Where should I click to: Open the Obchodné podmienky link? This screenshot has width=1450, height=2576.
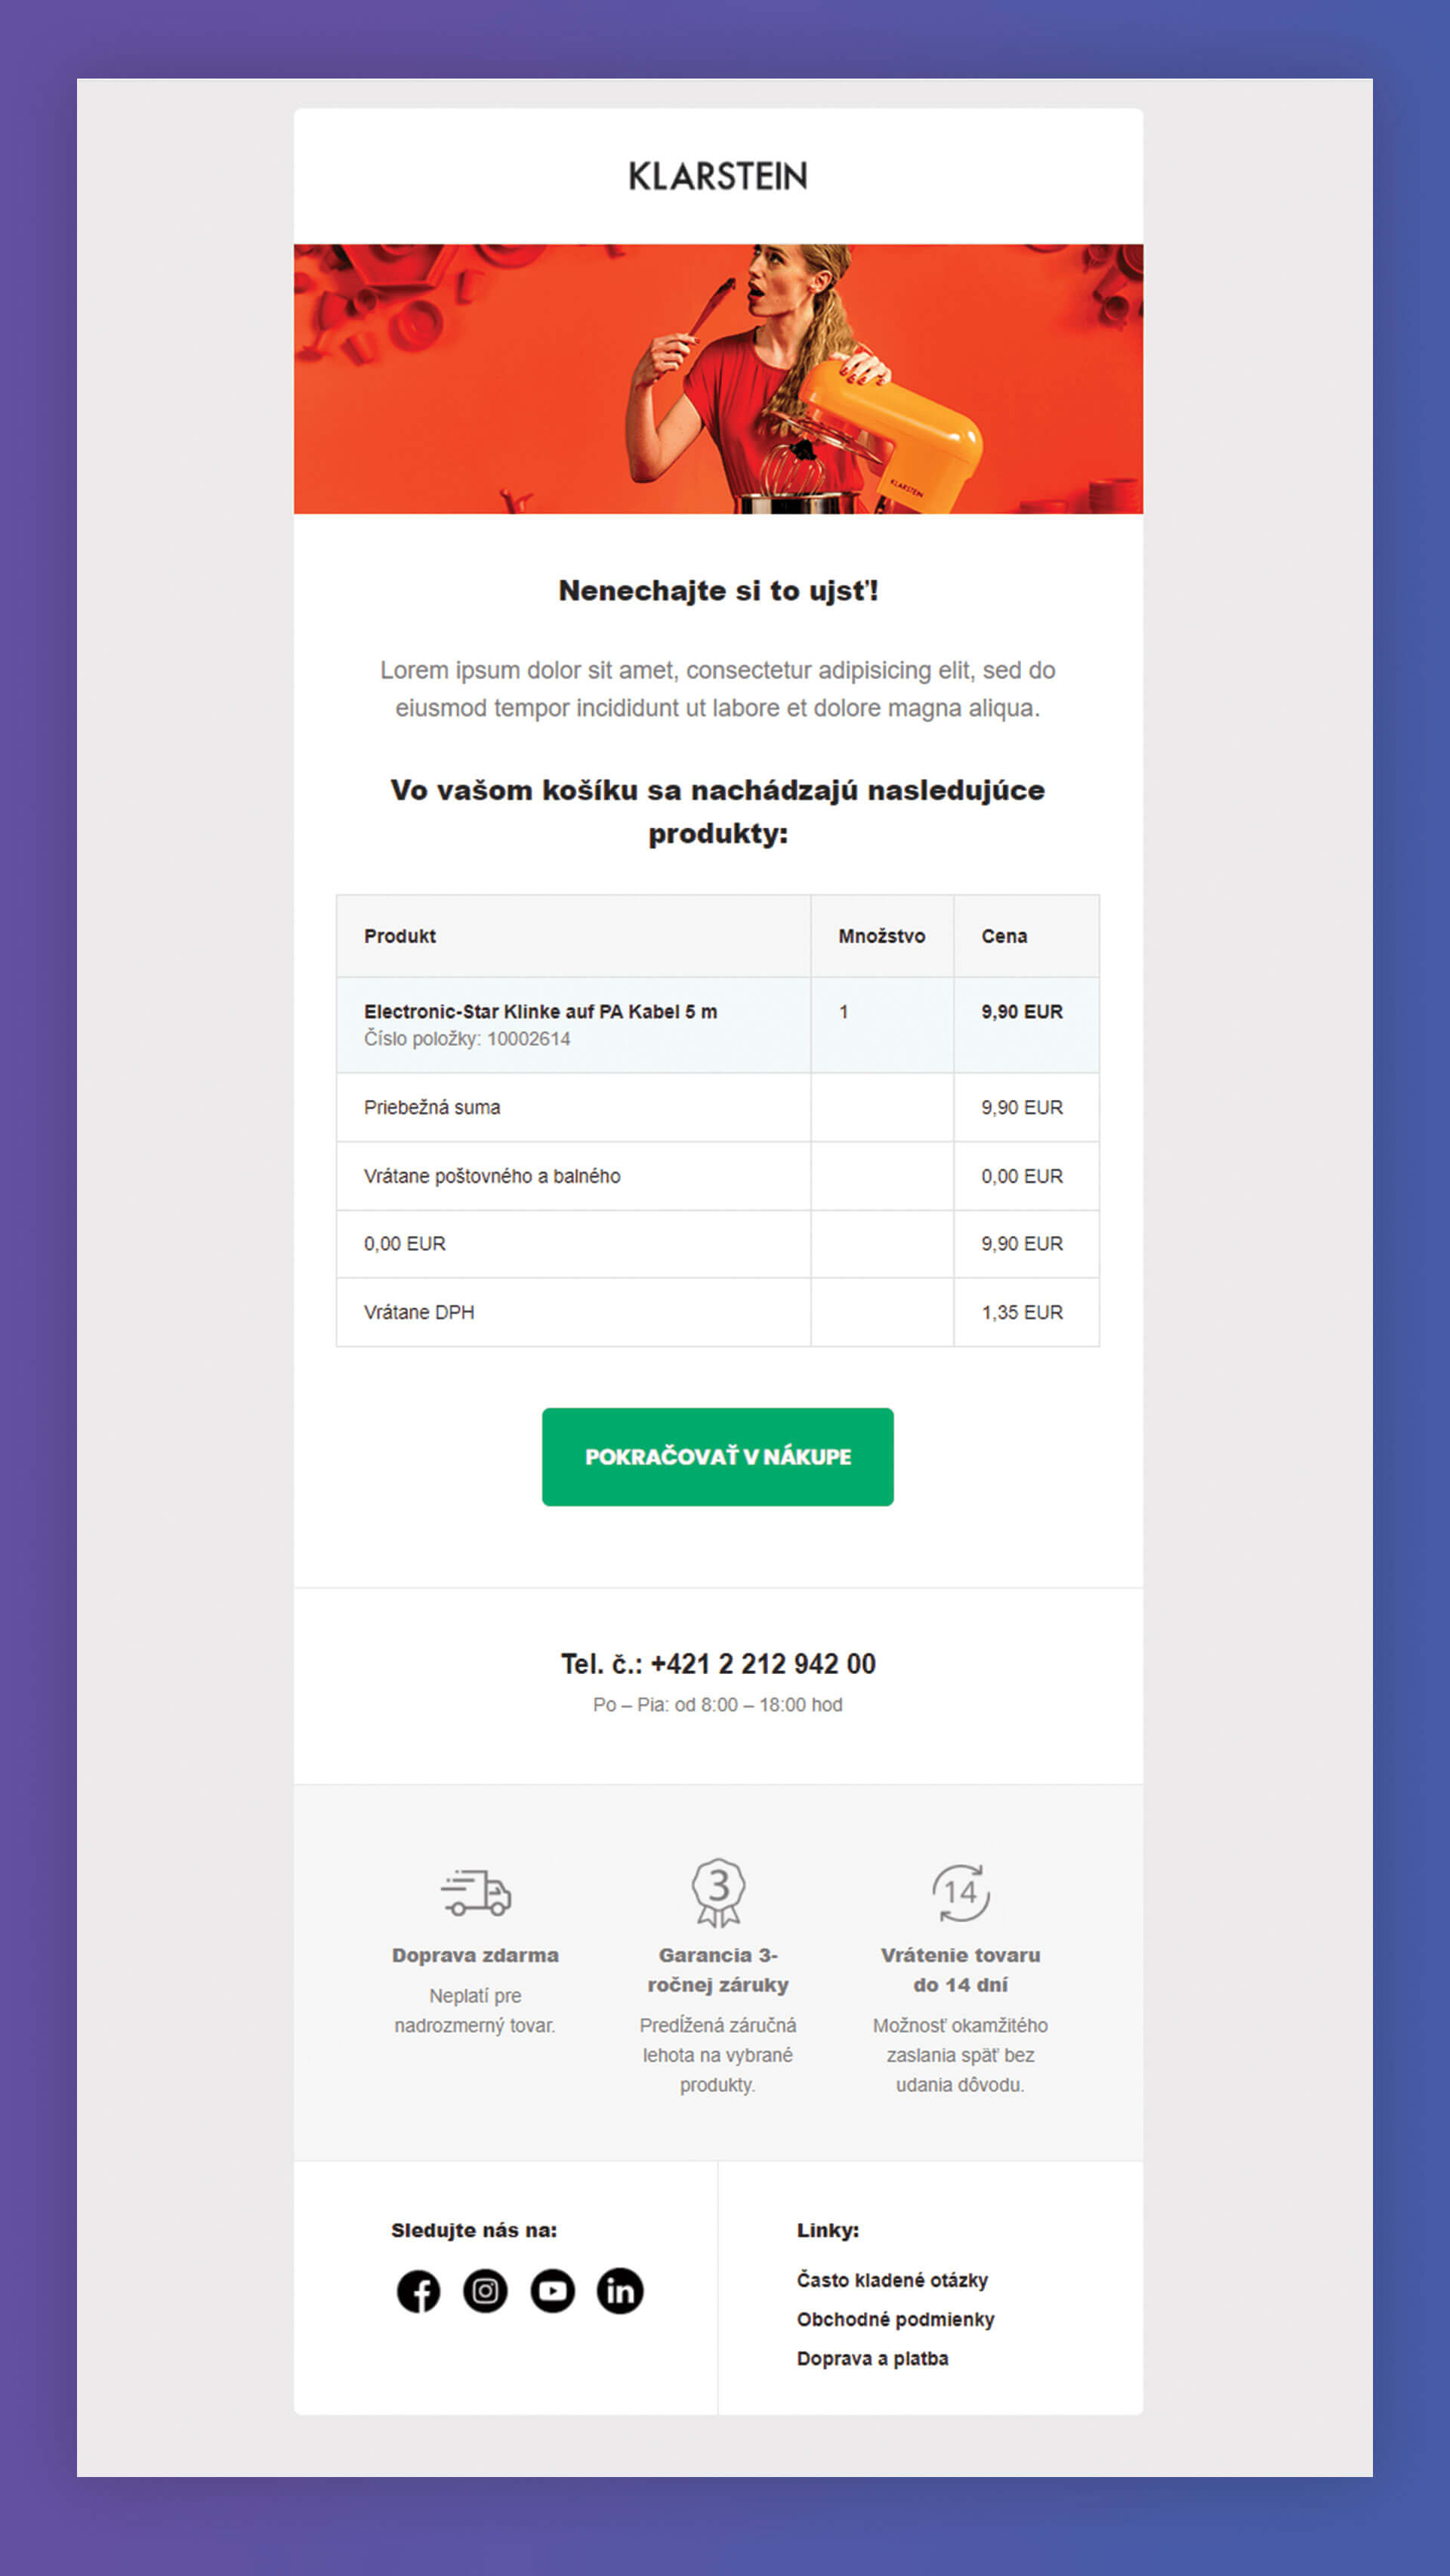point(895,2319)
